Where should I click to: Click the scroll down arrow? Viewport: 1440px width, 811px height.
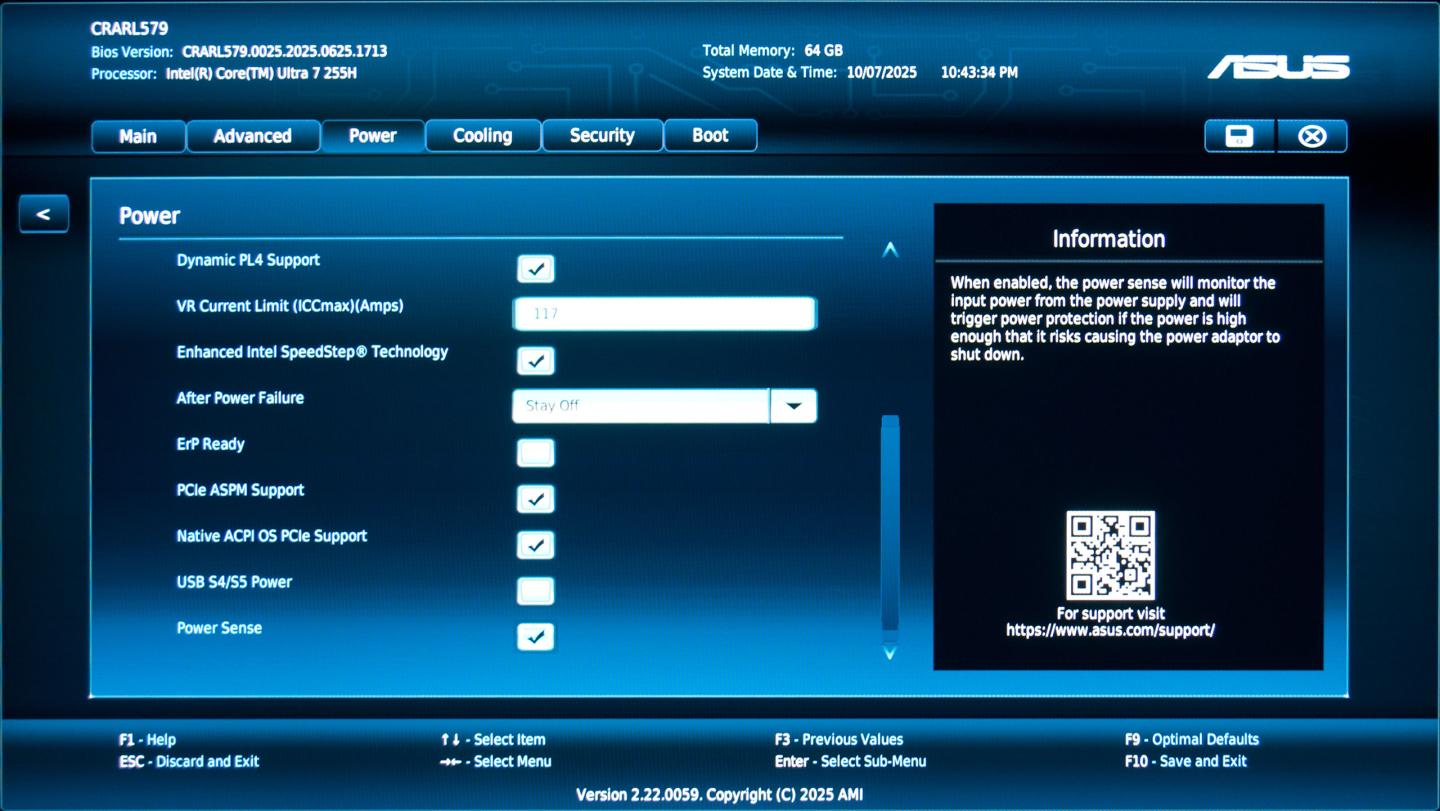[890, 653]
